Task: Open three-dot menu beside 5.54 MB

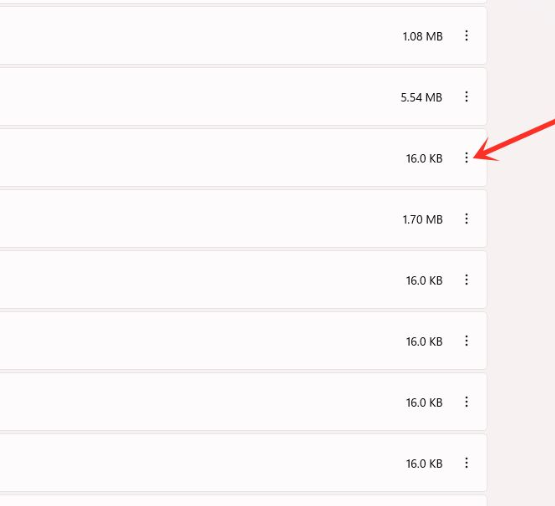Action: pos(466,97)
